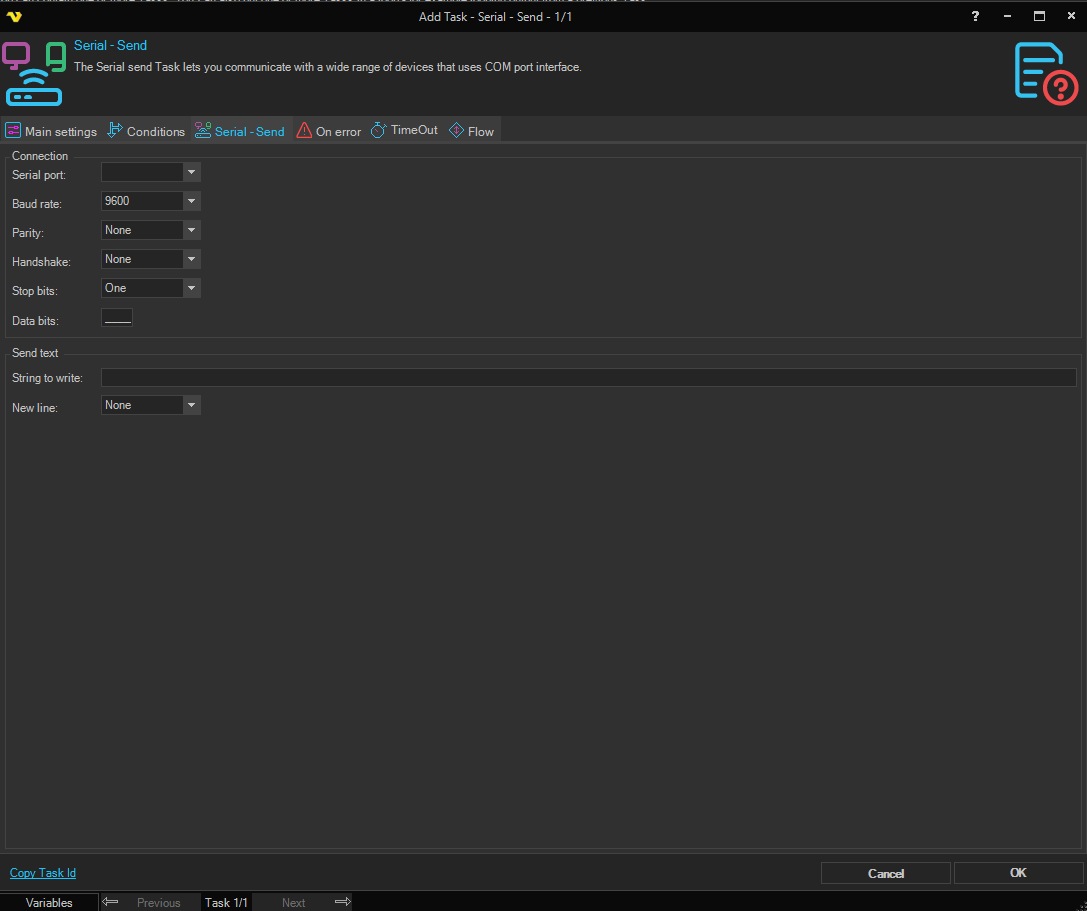Click the Copy Task Id link
Image resolution: width=1087 pixels, height=911 pixels.
tap(43, 873)
